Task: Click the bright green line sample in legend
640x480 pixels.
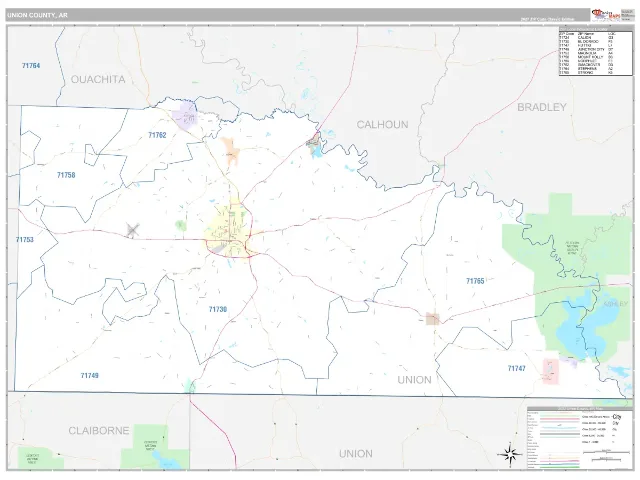Action: 560,467
